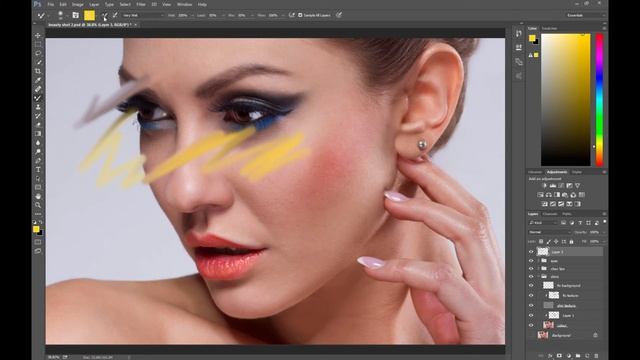
Task: Show the Background layer
Action: coord(531,335)
